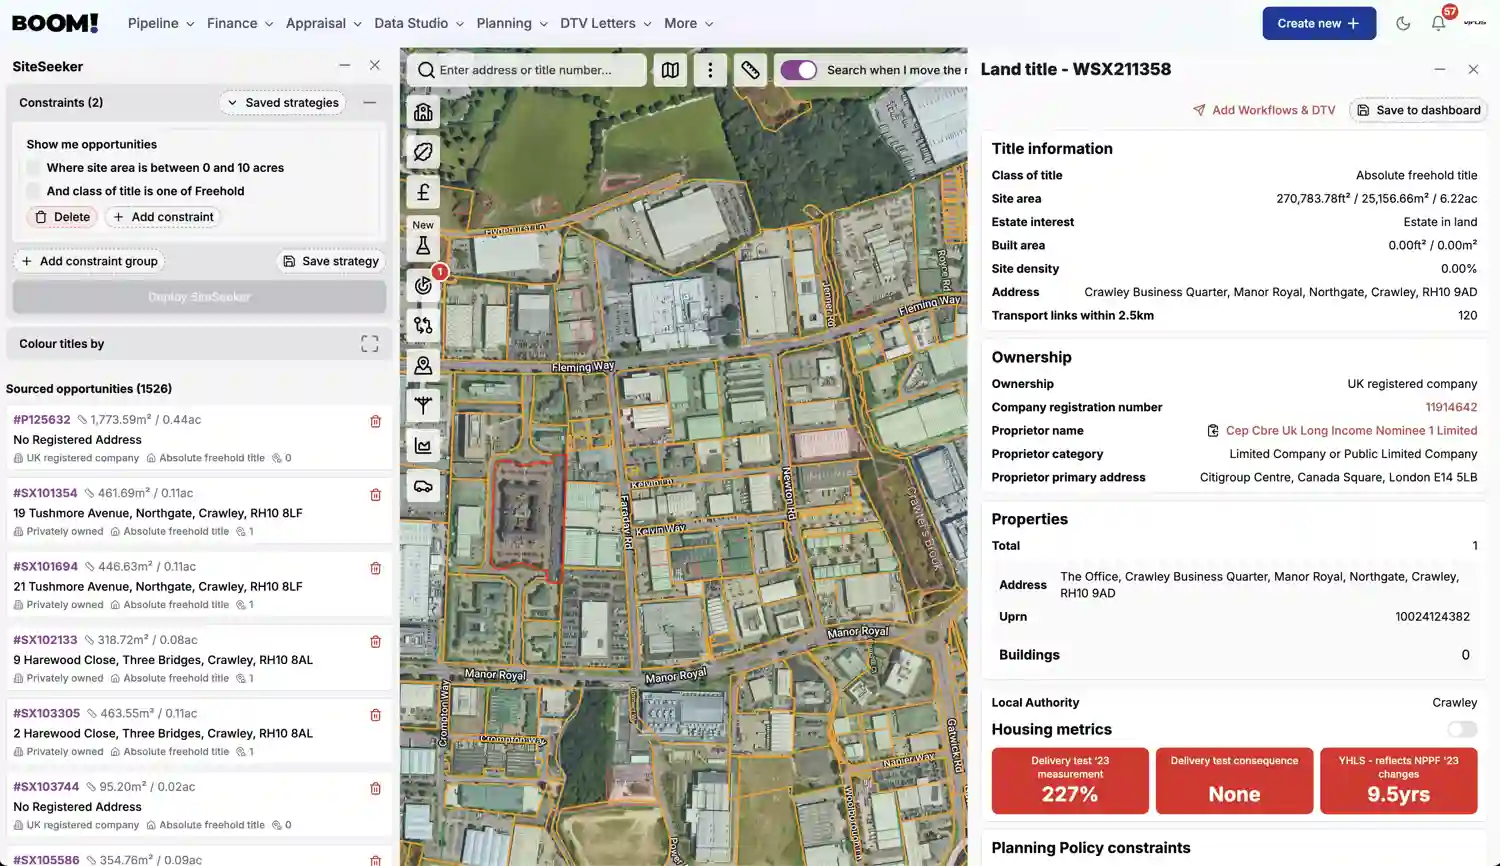Toggle the Housing metrics switch
Viewport: 1500px width, 866px height.
[1462, 729]
